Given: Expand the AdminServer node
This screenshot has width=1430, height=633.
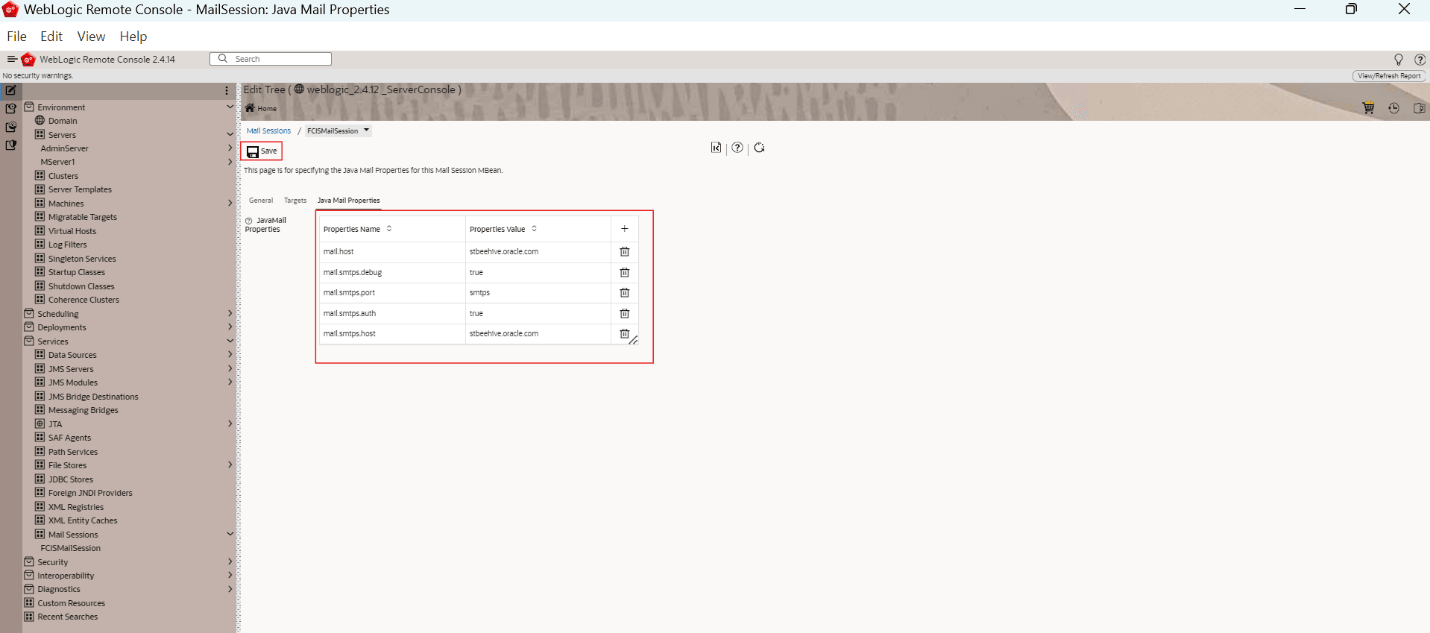Looking at the screenshot, I should pos(230,148).
